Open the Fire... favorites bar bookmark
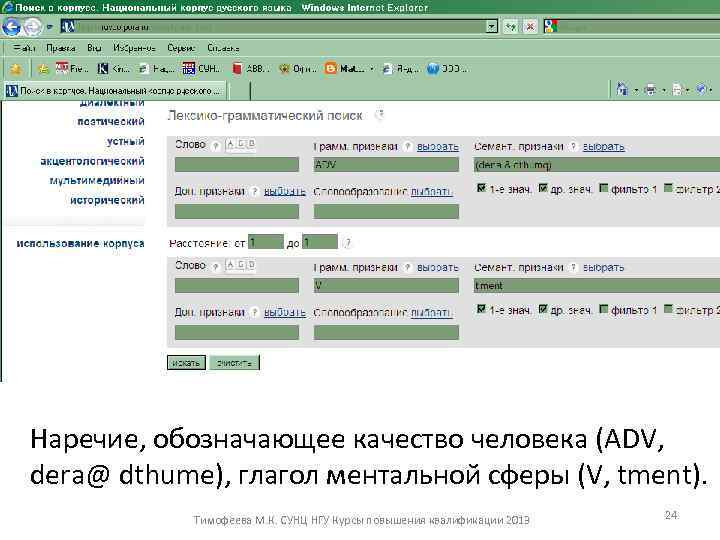This screenshot has width=720, height=540. (72, 69)
